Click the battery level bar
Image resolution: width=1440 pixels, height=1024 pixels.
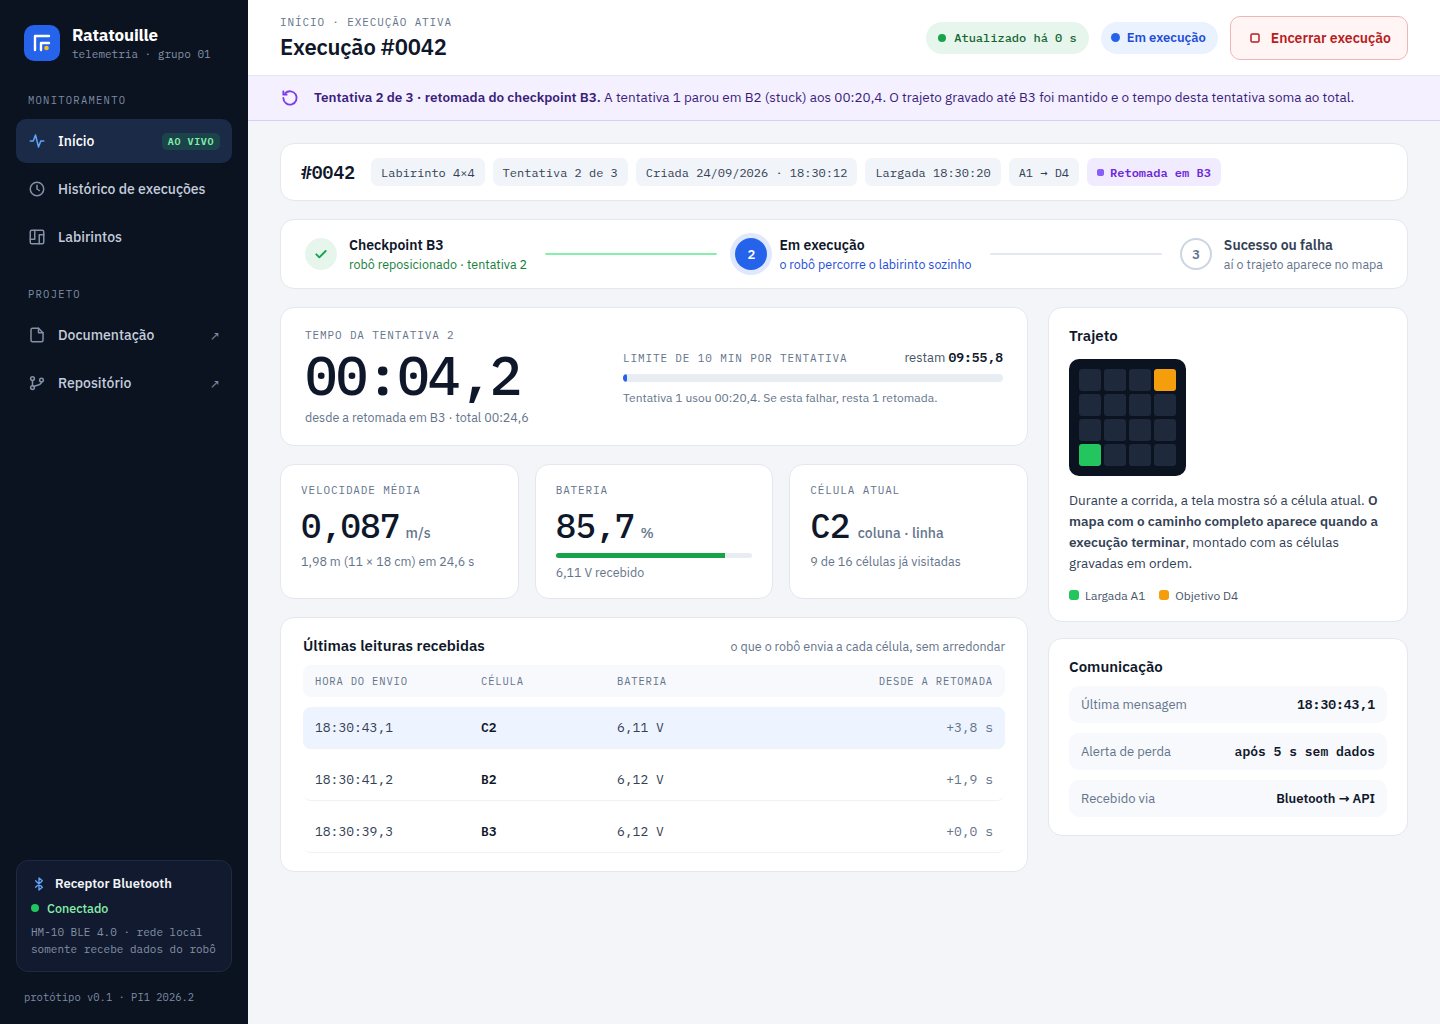pos(654,555)
